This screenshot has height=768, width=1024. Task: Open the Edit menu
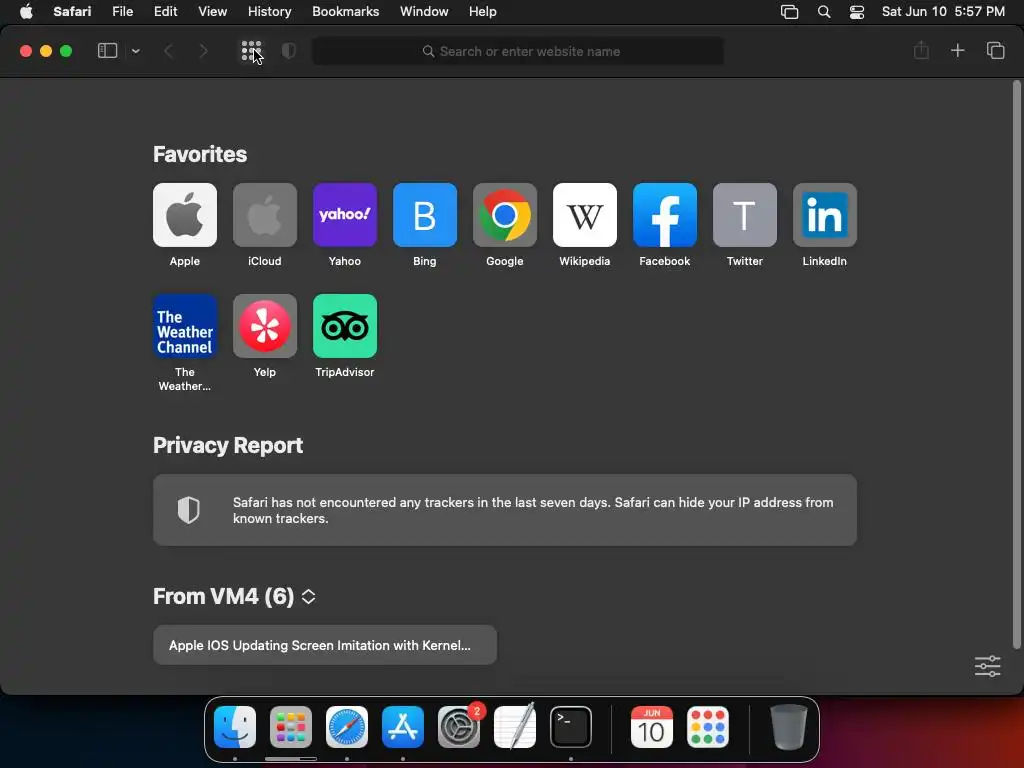coord(165,12)
